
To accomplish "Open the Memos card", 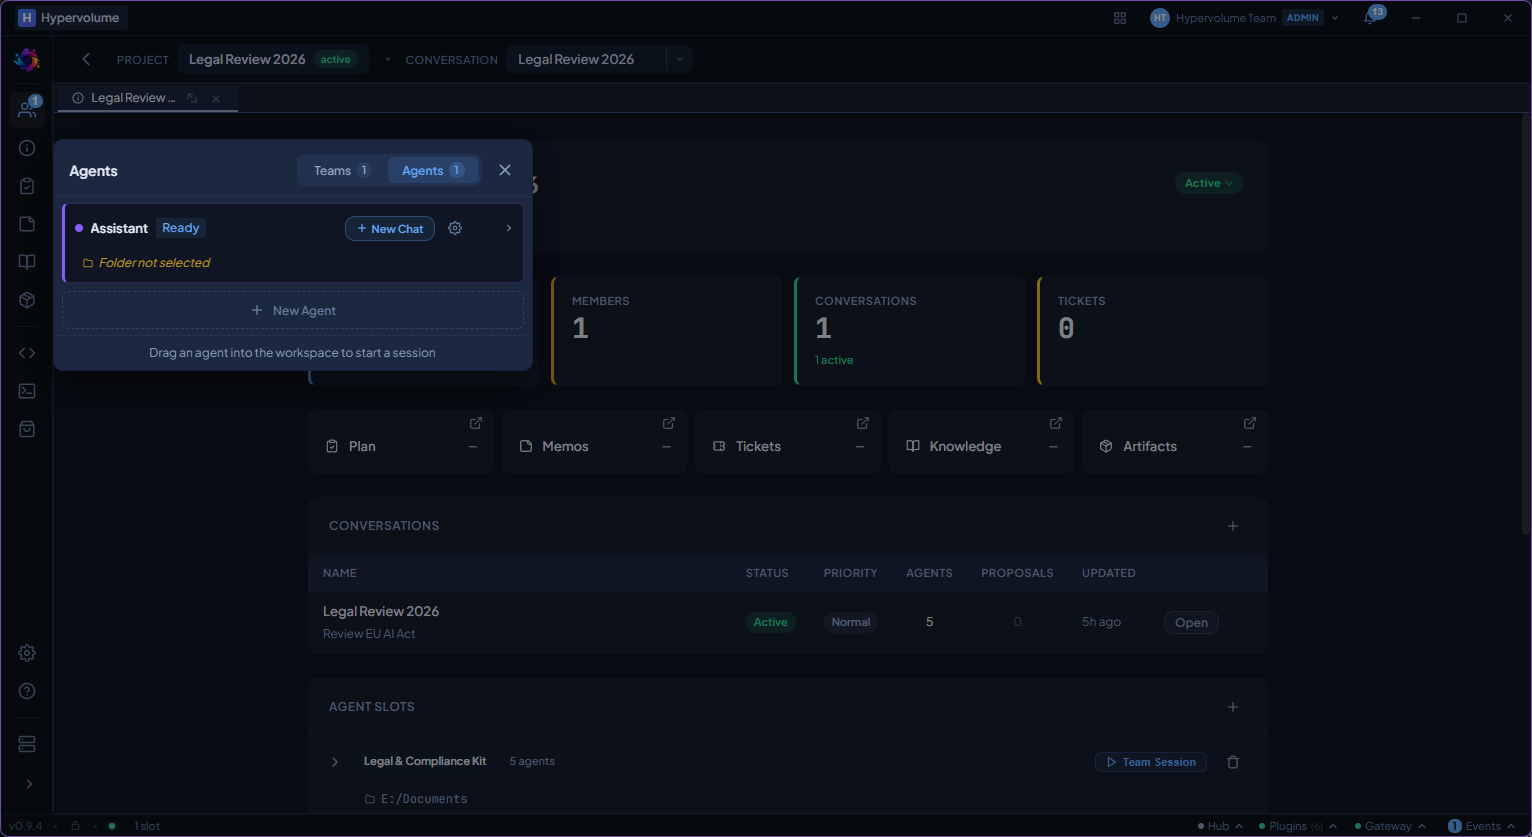I will coord(594,440).
